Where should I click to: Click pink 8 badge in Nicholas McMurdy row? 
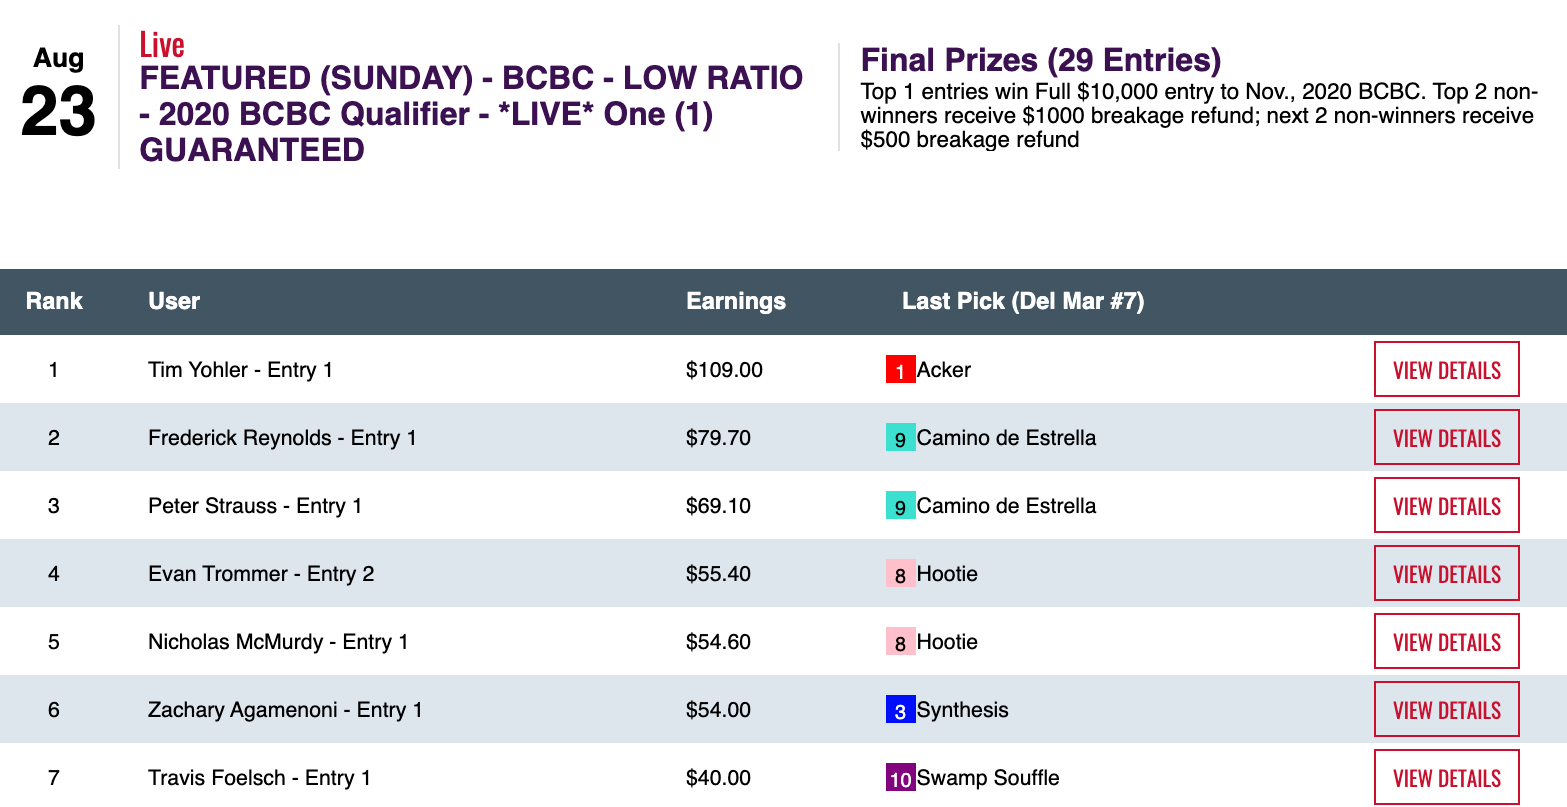click(900, 643)
